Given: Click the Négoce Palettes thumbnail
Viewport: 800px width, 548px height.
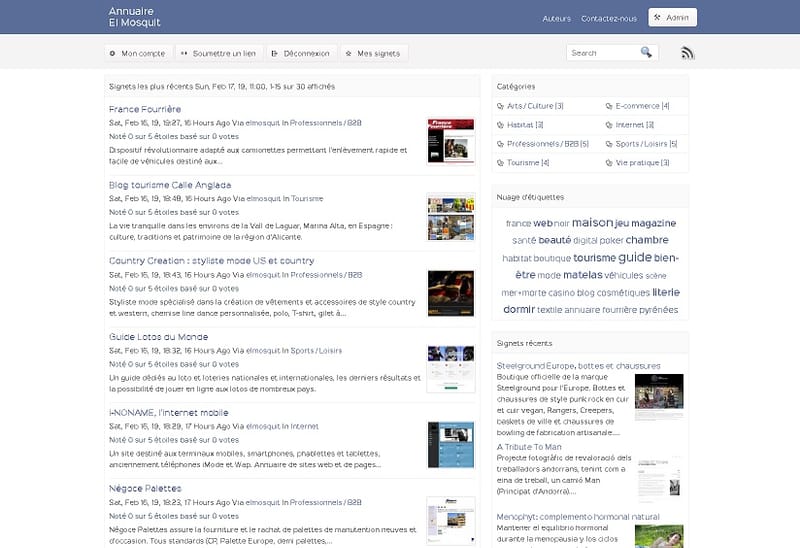Looking at the screenshot, I should 451,520.
